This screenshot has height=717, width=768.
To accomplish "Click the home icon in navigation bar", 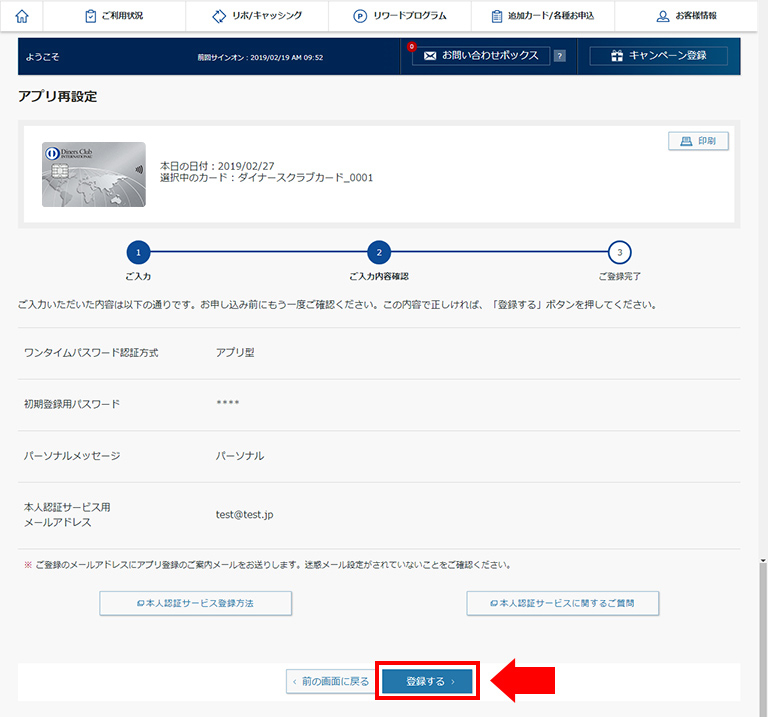I will (22, 16).
